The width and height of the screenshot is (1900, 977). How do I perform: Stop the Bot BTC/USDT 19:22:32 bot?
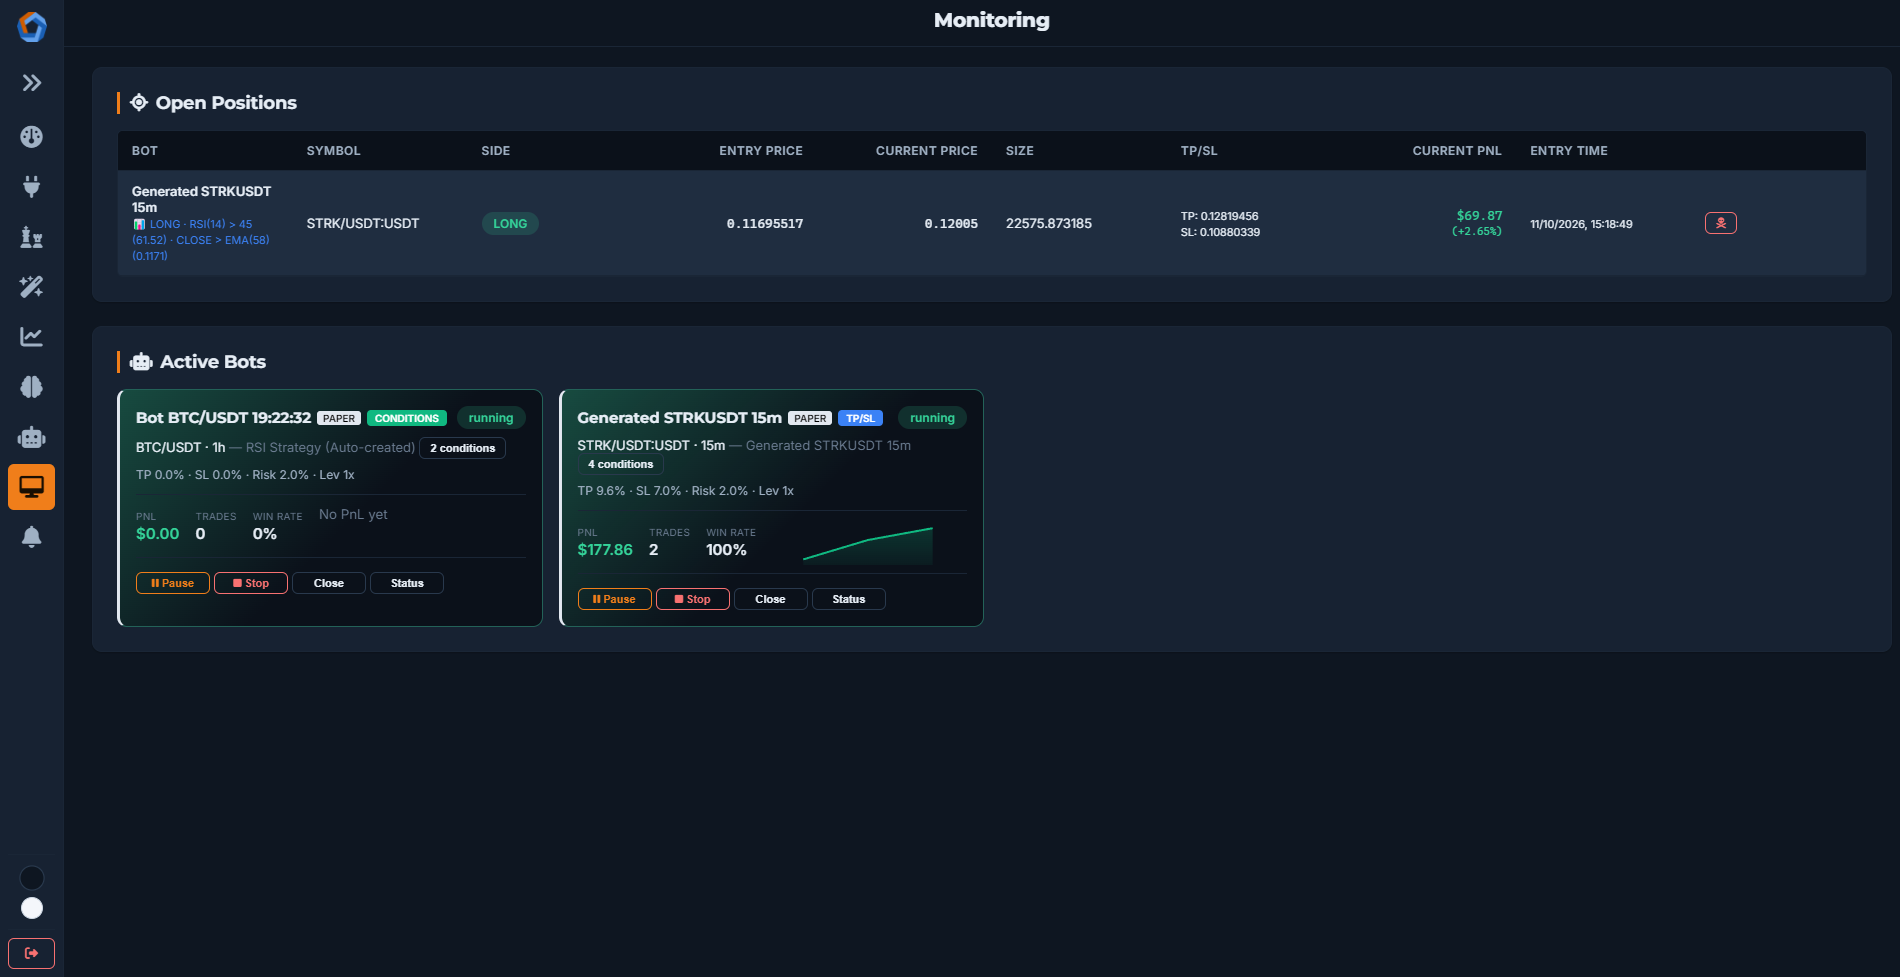tap(251, 583)
